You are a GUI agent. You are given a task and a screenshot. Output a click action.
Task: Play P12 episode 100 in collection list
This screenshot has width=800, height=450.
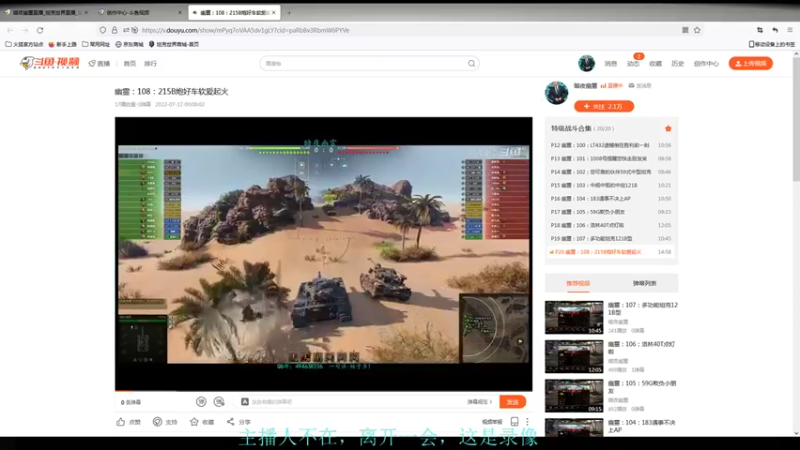pos(611,145)
